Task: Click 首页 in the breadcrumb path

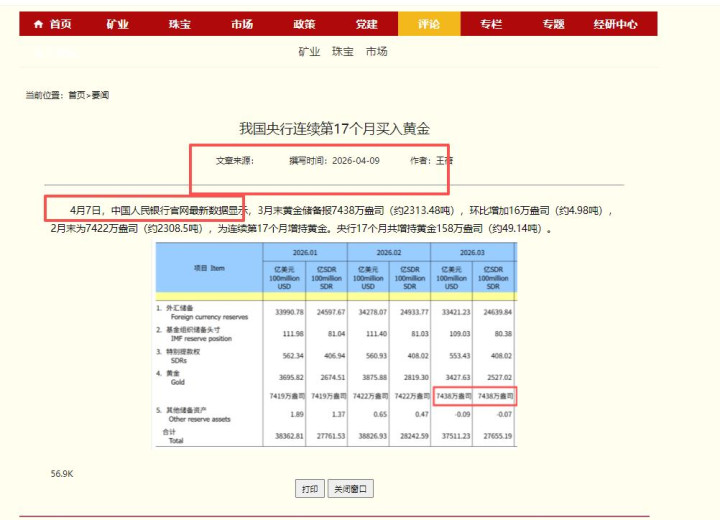Action: pos(77,95)
